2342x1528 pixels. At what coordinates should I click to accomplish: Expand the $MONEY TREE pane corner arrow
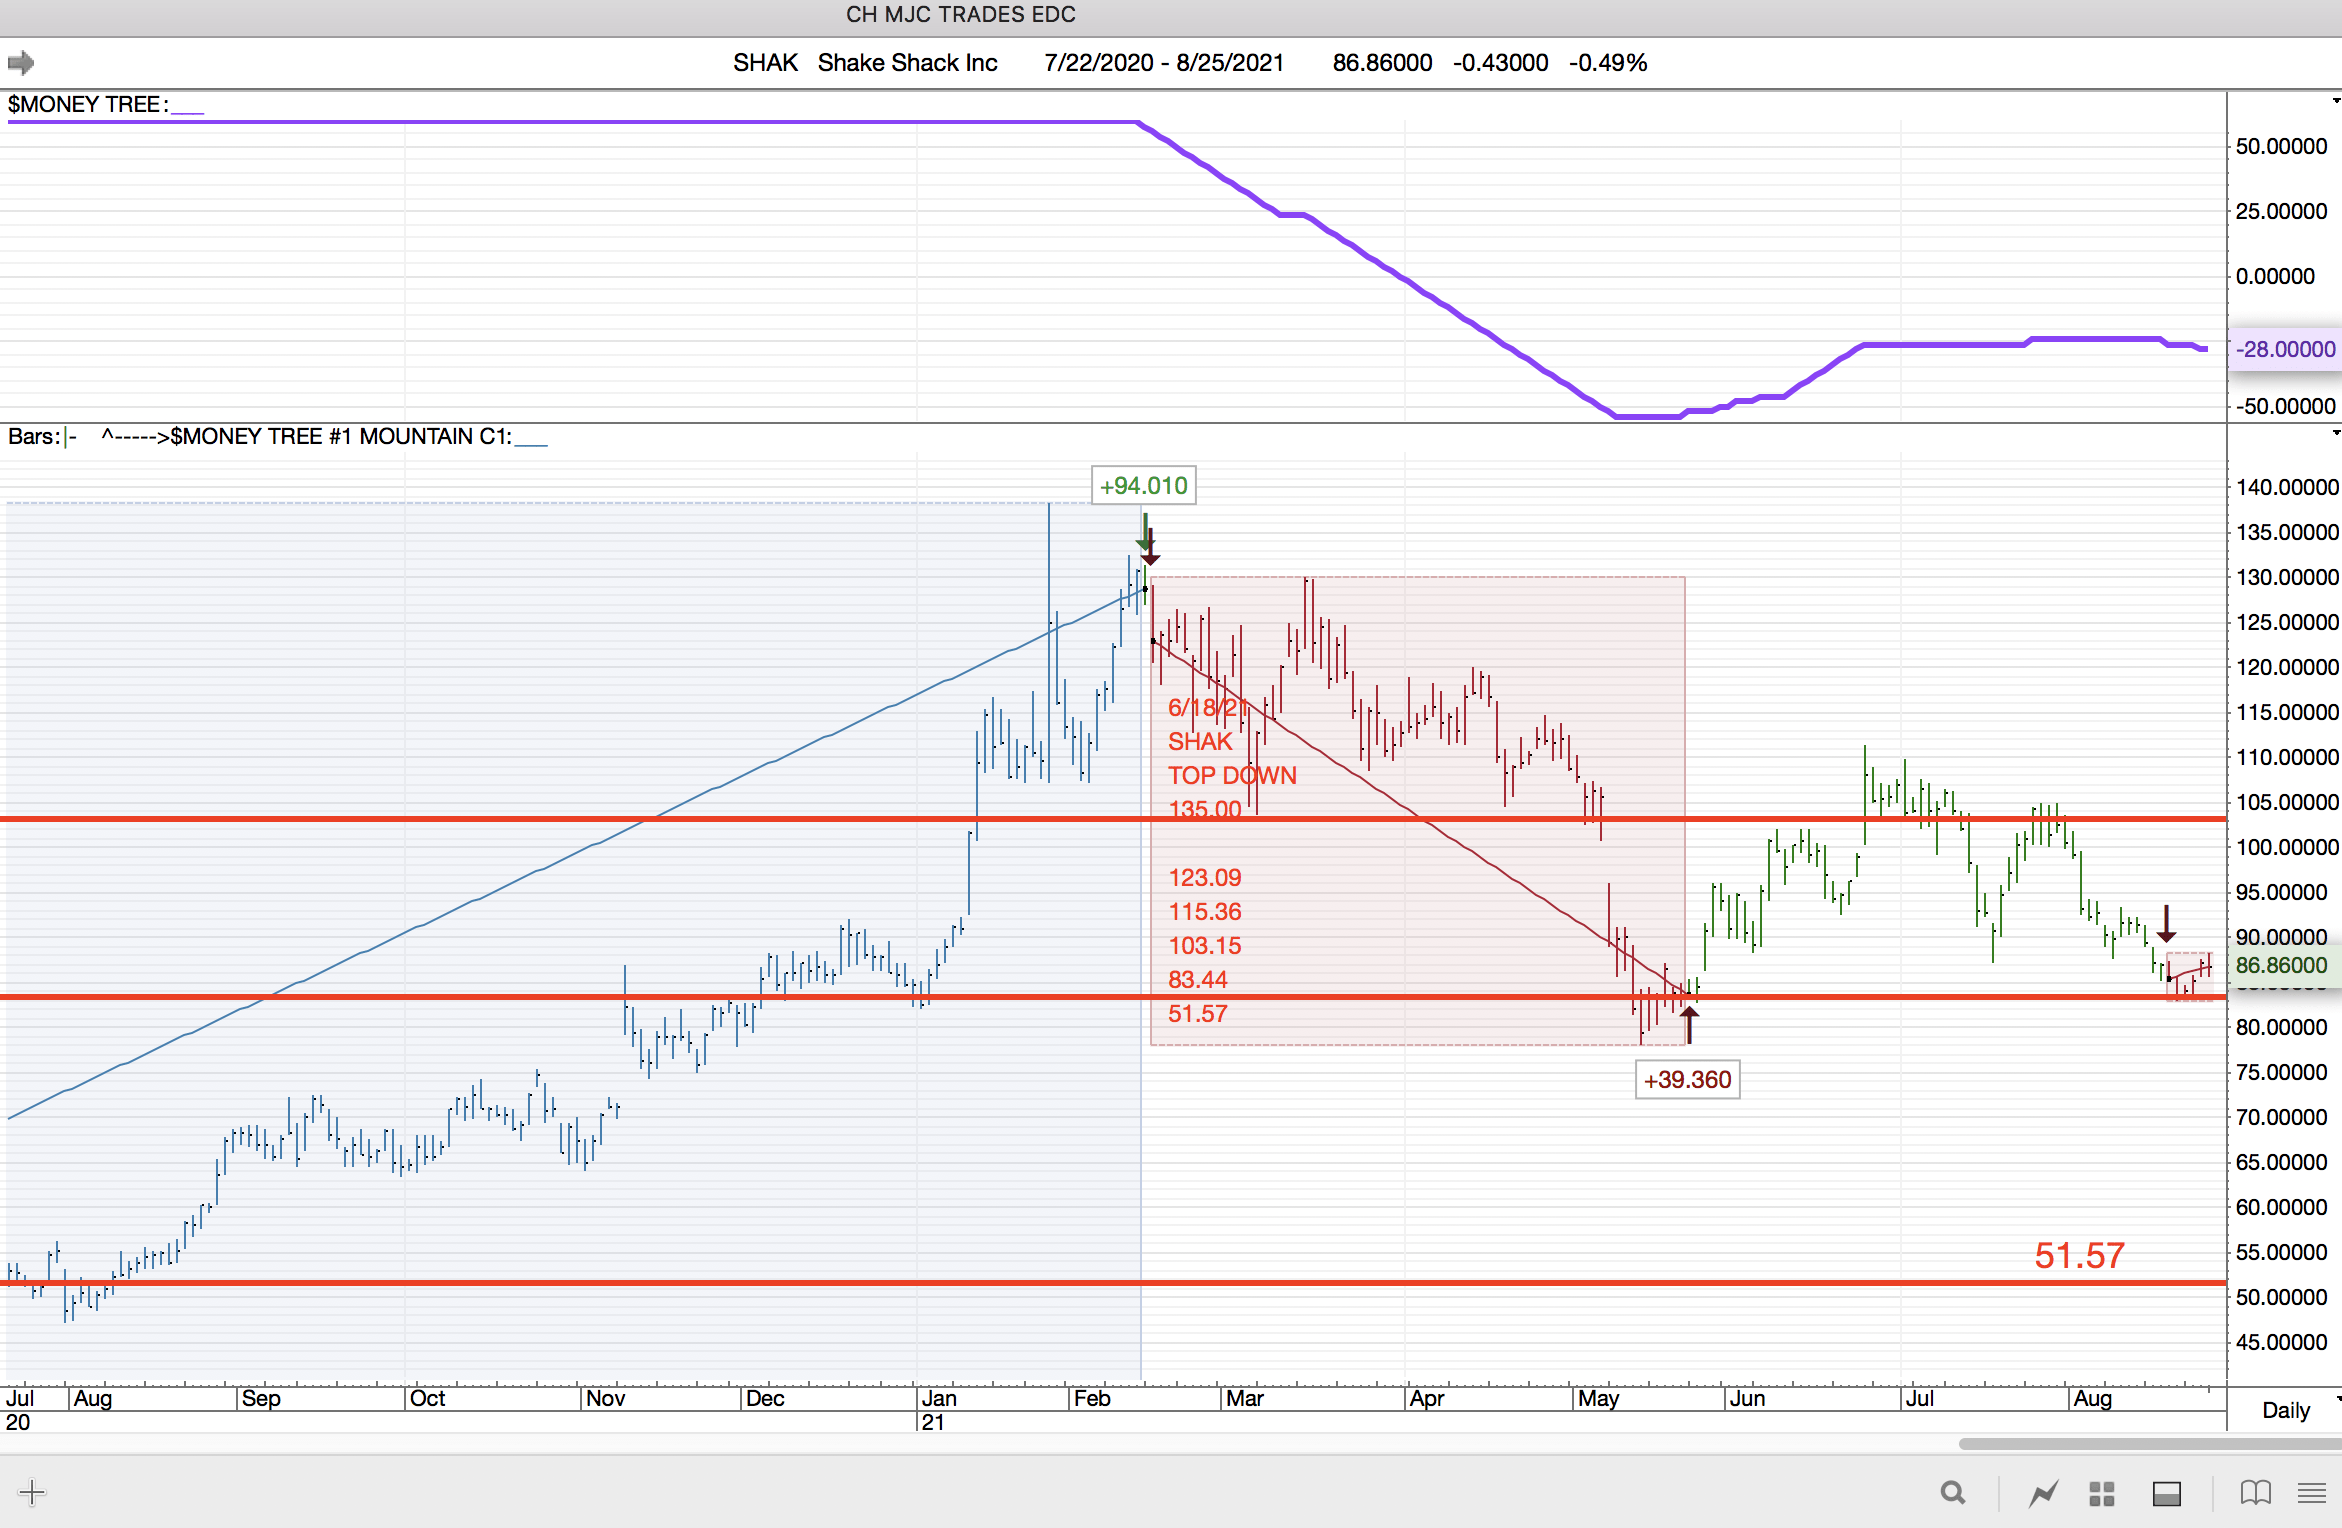pos(2335,101)
